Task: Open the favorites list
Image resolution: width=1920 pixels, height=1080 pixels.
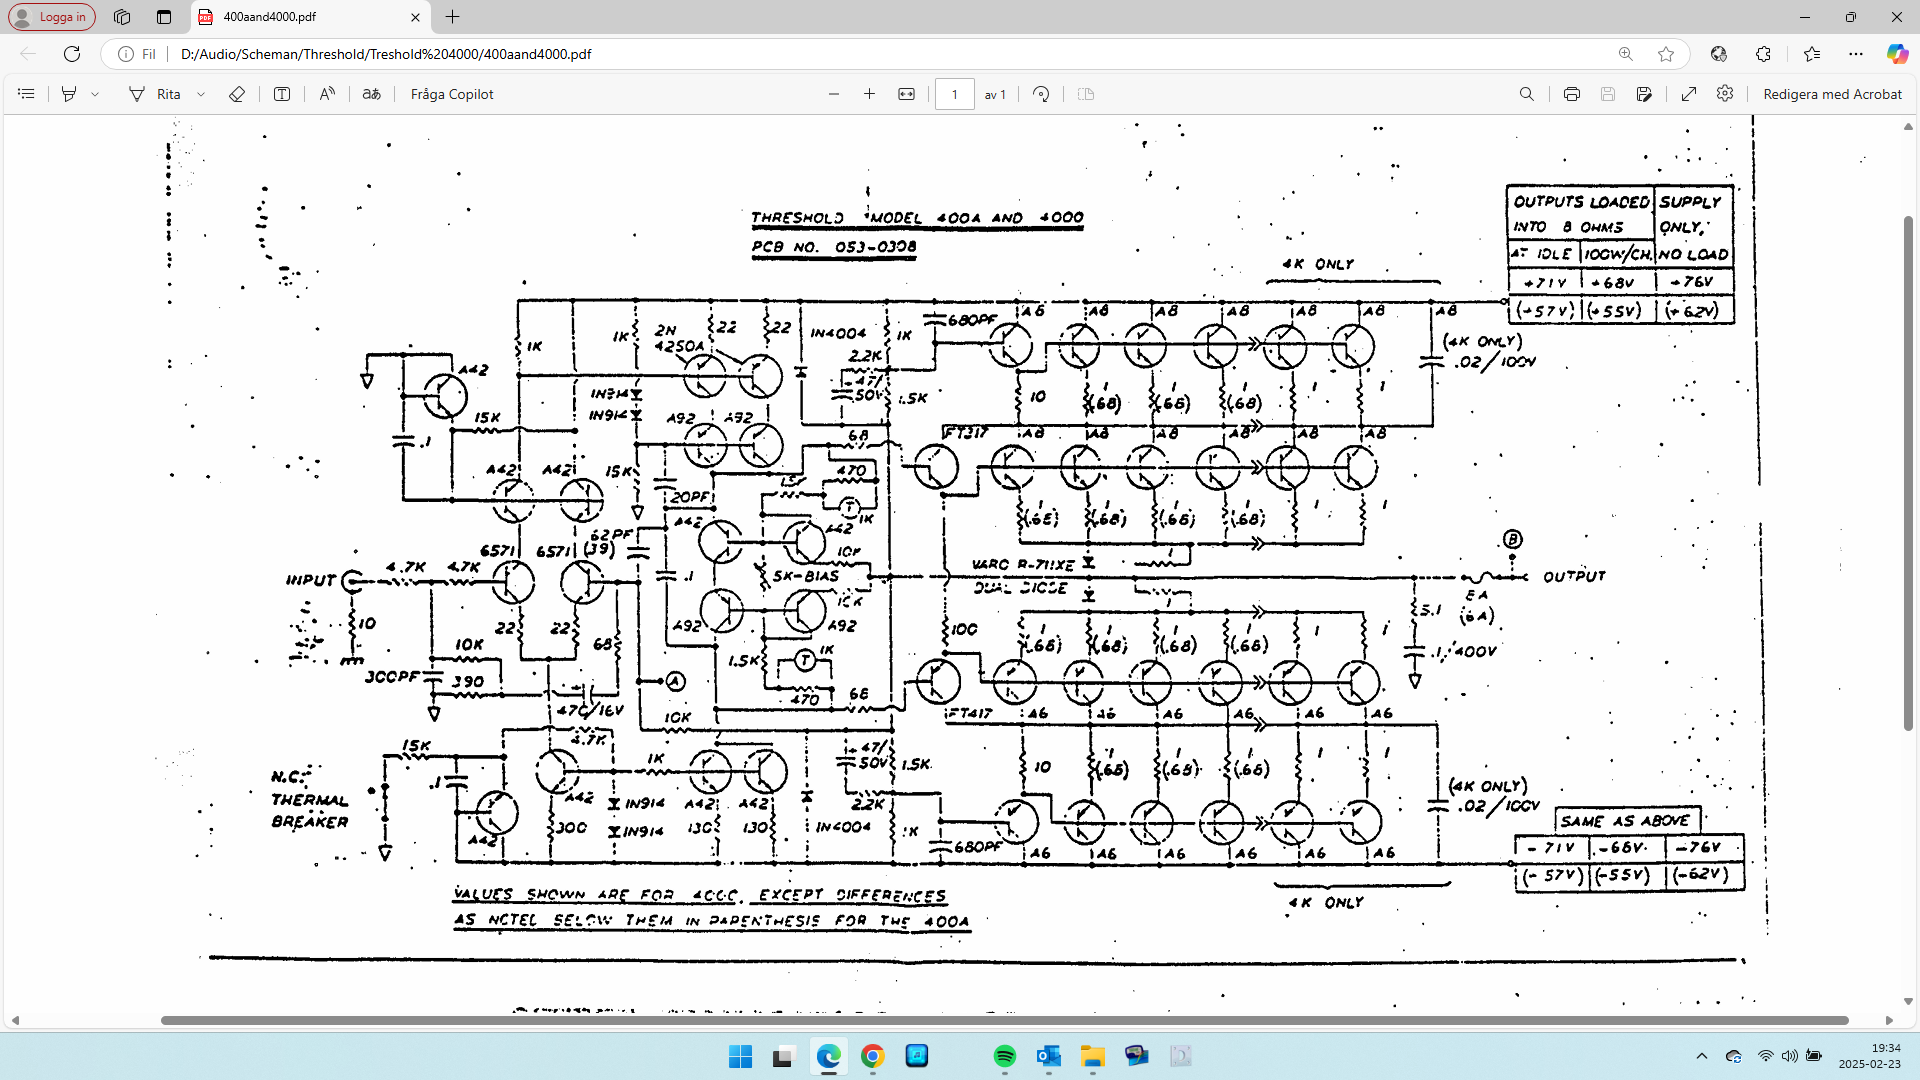Action: pyautogui.click(x=1812, y=54)
